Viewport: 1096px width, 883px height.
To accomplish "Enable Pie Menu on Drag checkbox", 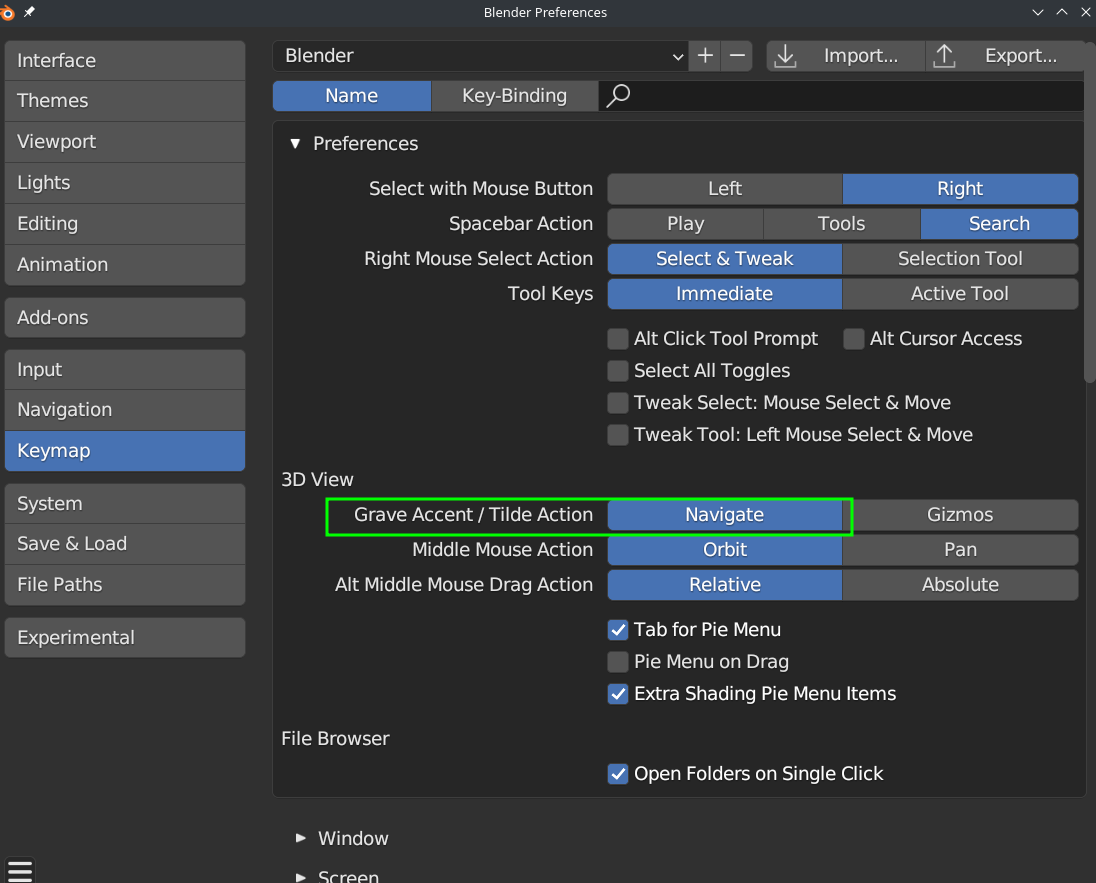I will (x=618, y=662).
